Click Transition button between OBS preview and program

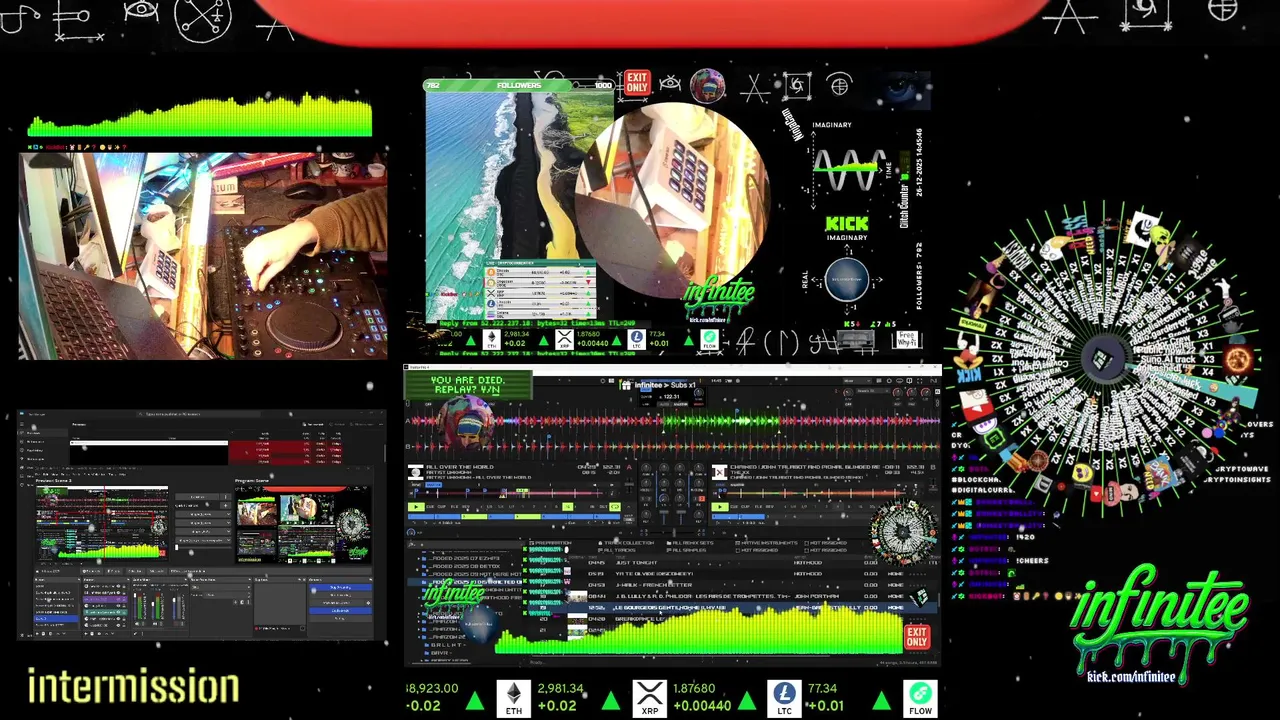pos(197,497)
